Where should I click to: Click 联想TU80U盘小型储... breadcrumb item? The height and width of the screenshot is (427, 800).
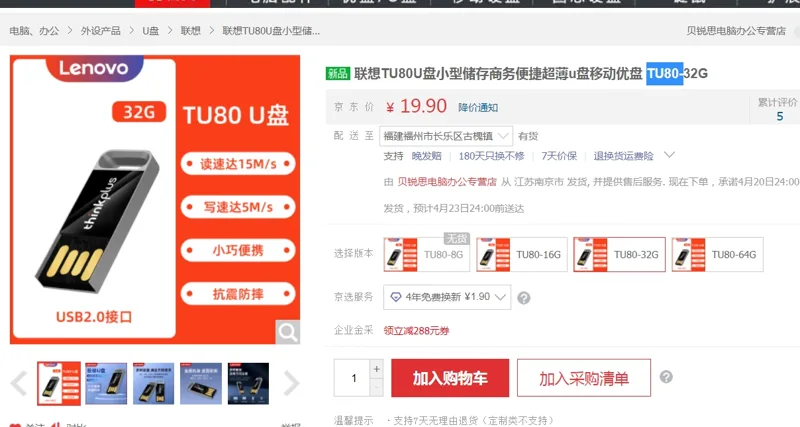(x=271, y=31)
